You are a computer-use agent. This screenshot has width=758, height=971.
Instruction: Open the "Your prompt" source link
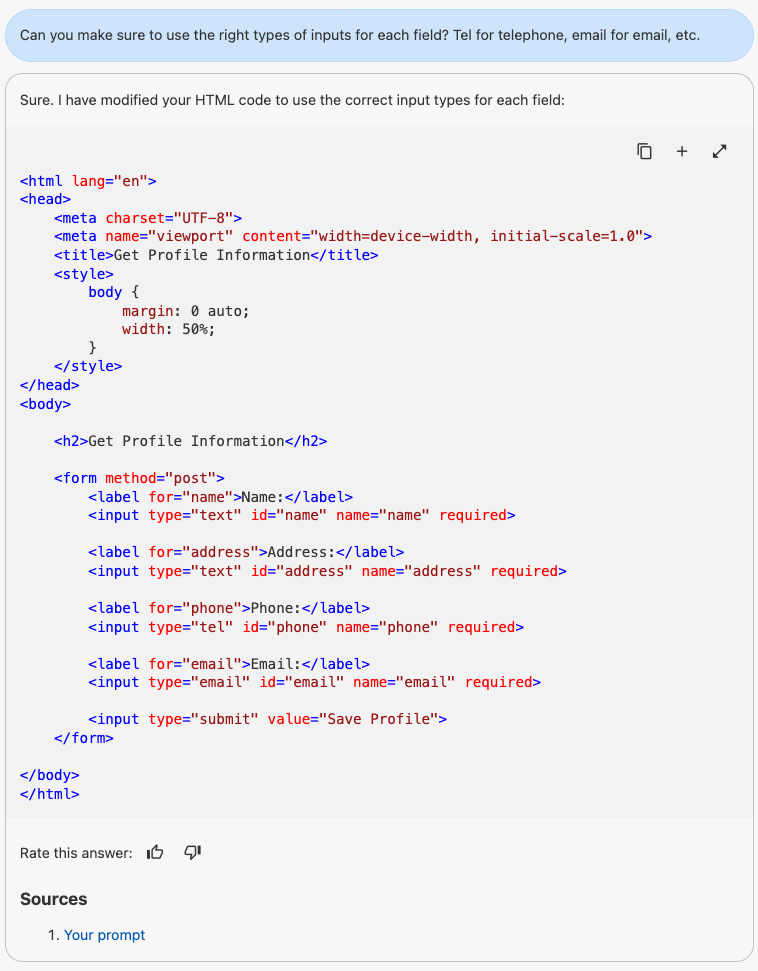(104, 935)
